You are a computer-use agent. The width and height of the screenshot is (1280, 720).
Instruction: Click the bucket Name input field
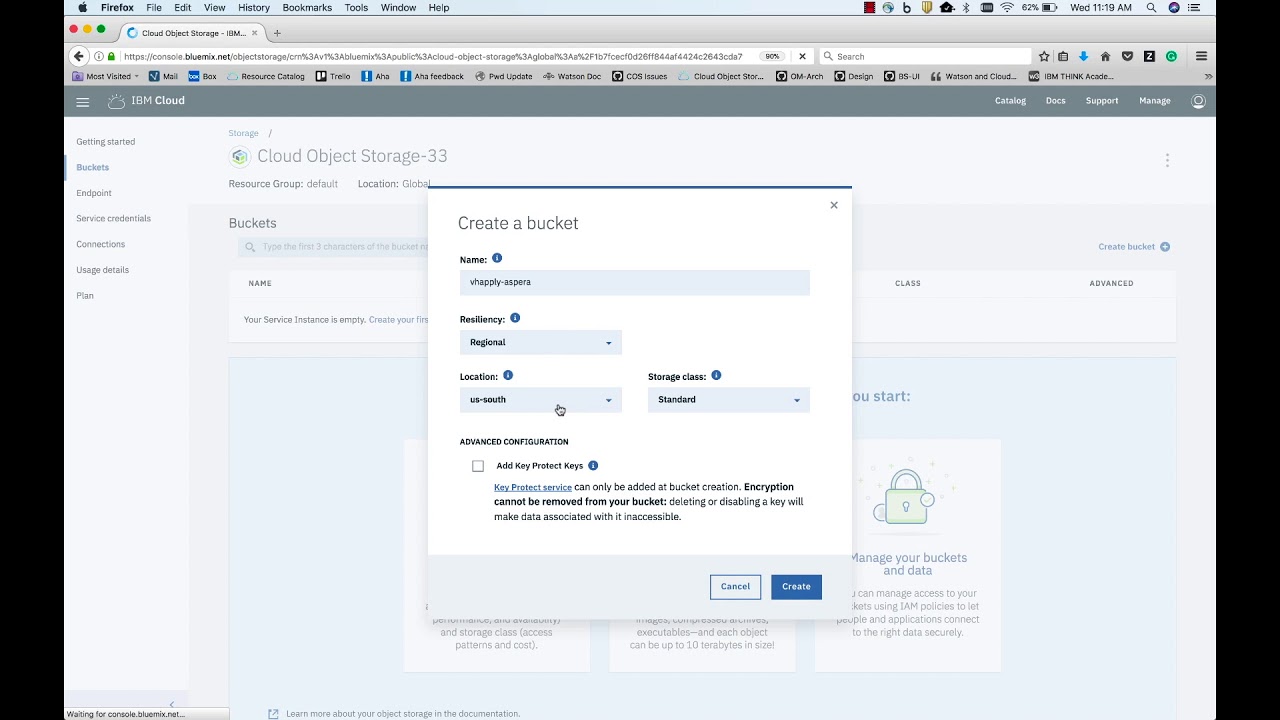635,282
